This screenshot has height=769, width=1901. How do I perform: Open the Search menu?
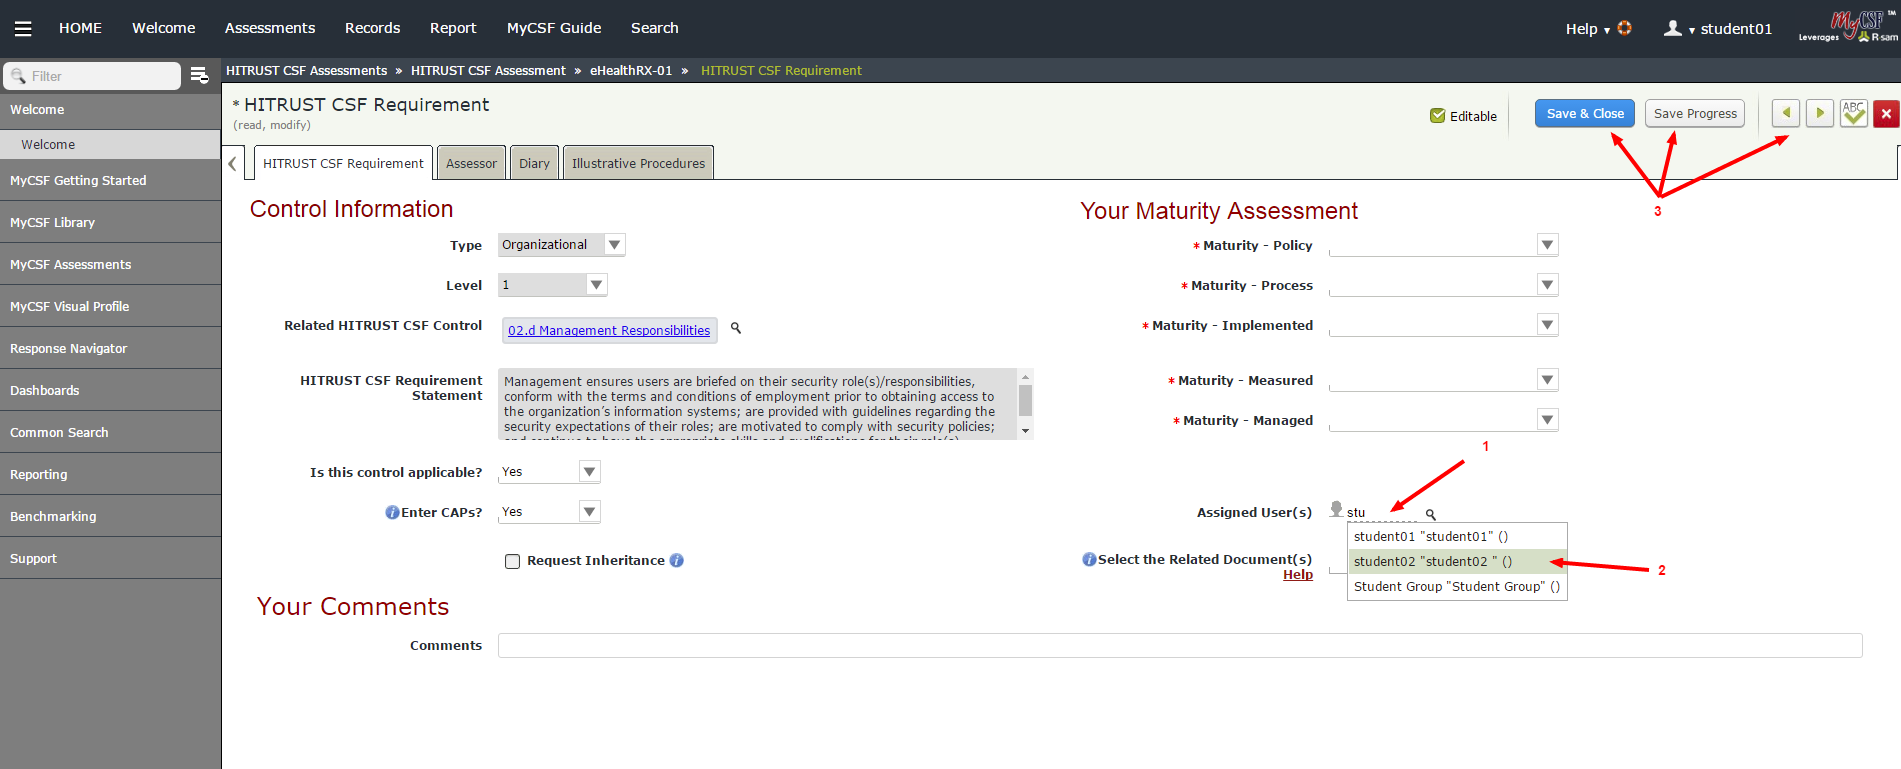point(655,28)
